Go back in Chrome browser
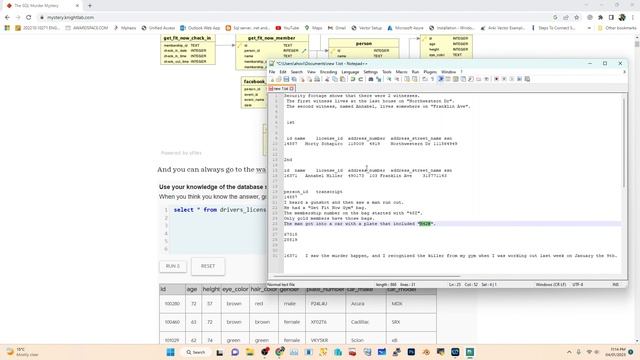Screen dimensions: 640x360 [x=7, y=18]
